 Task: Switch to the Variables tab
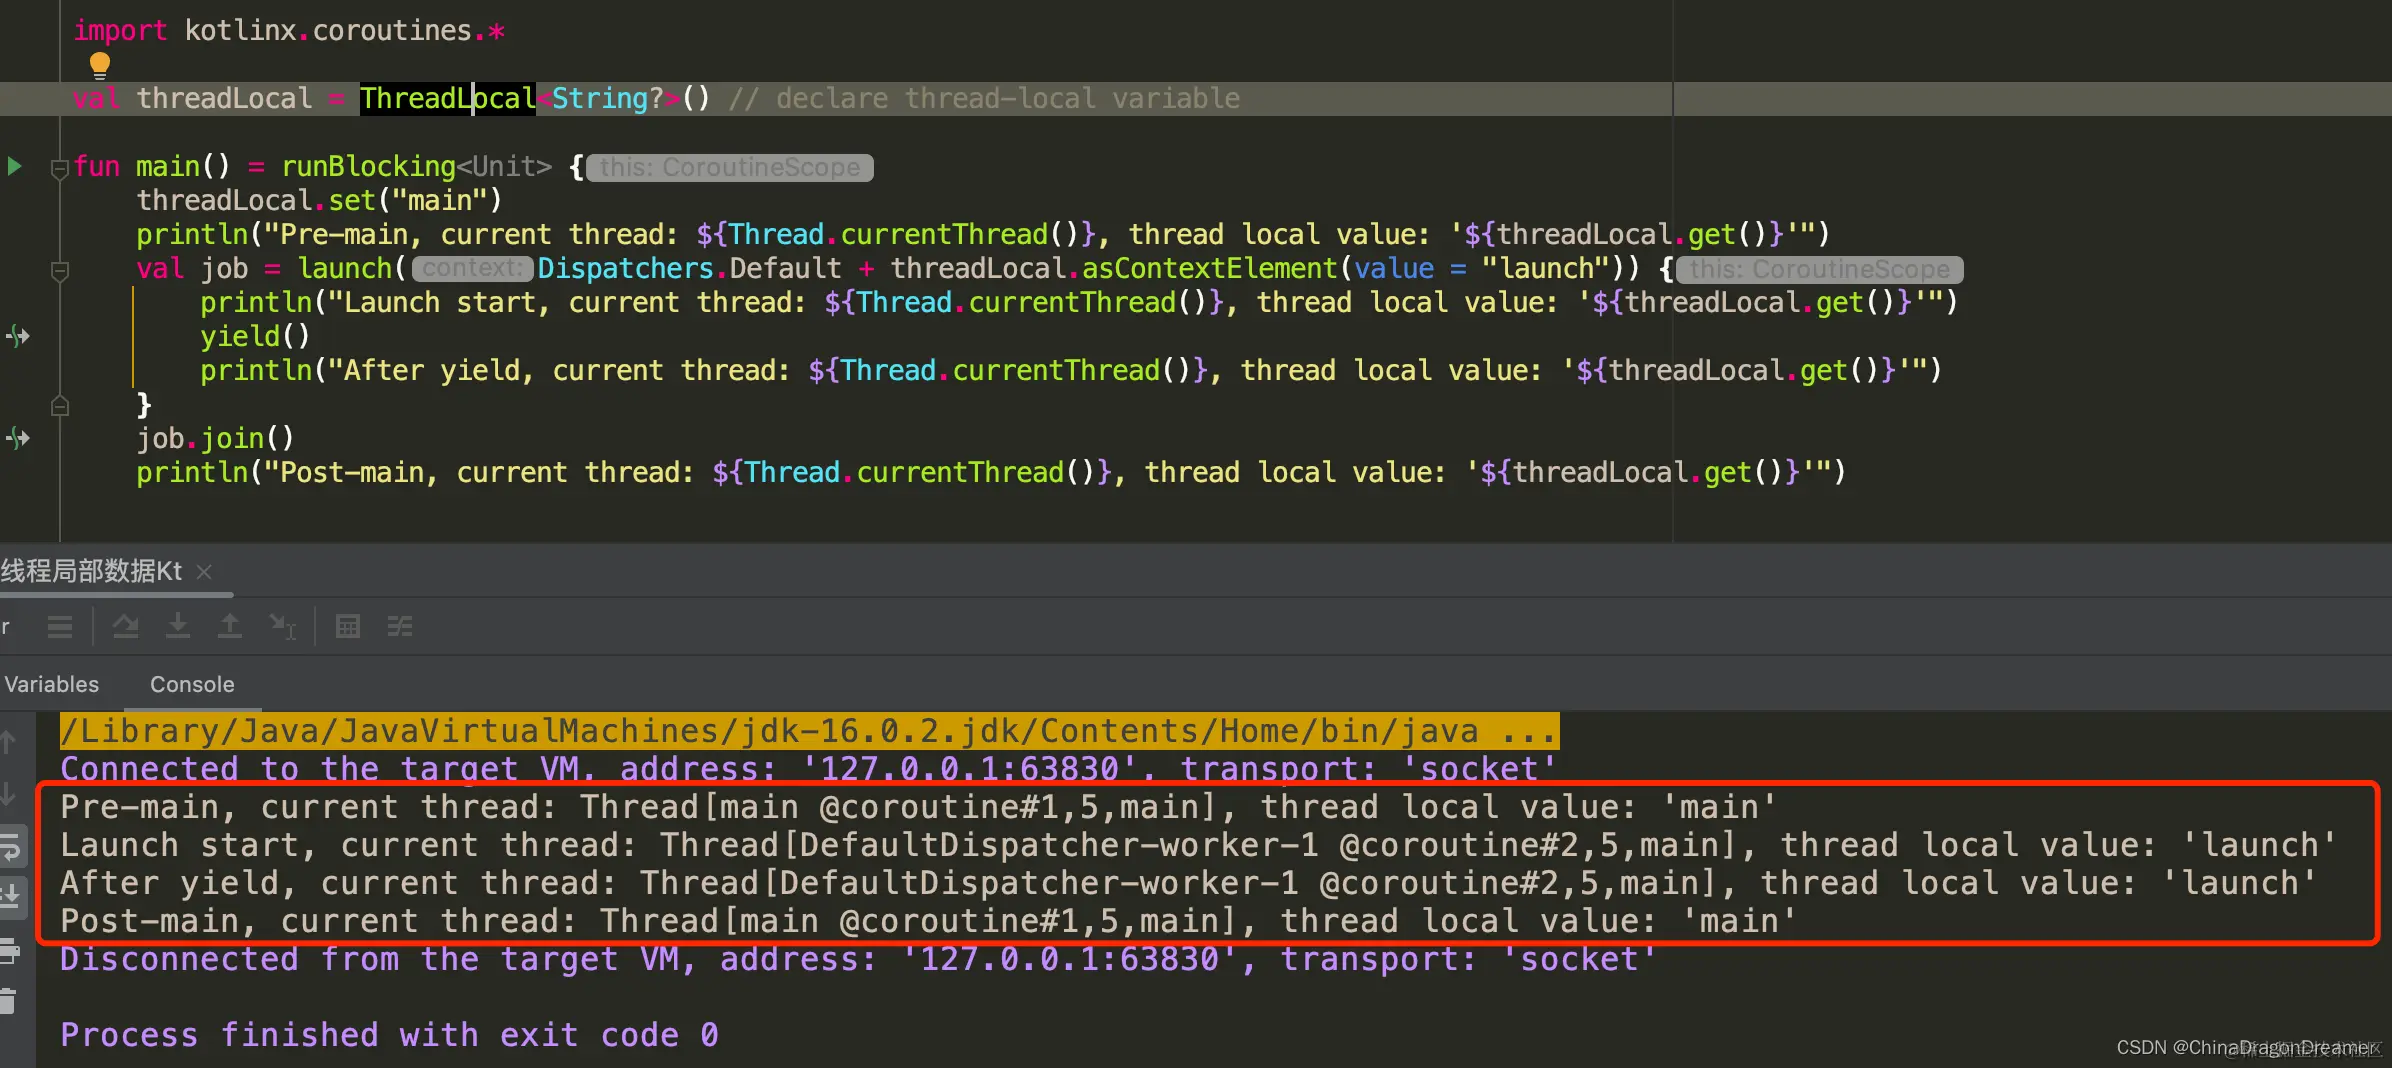click(52, 684)
